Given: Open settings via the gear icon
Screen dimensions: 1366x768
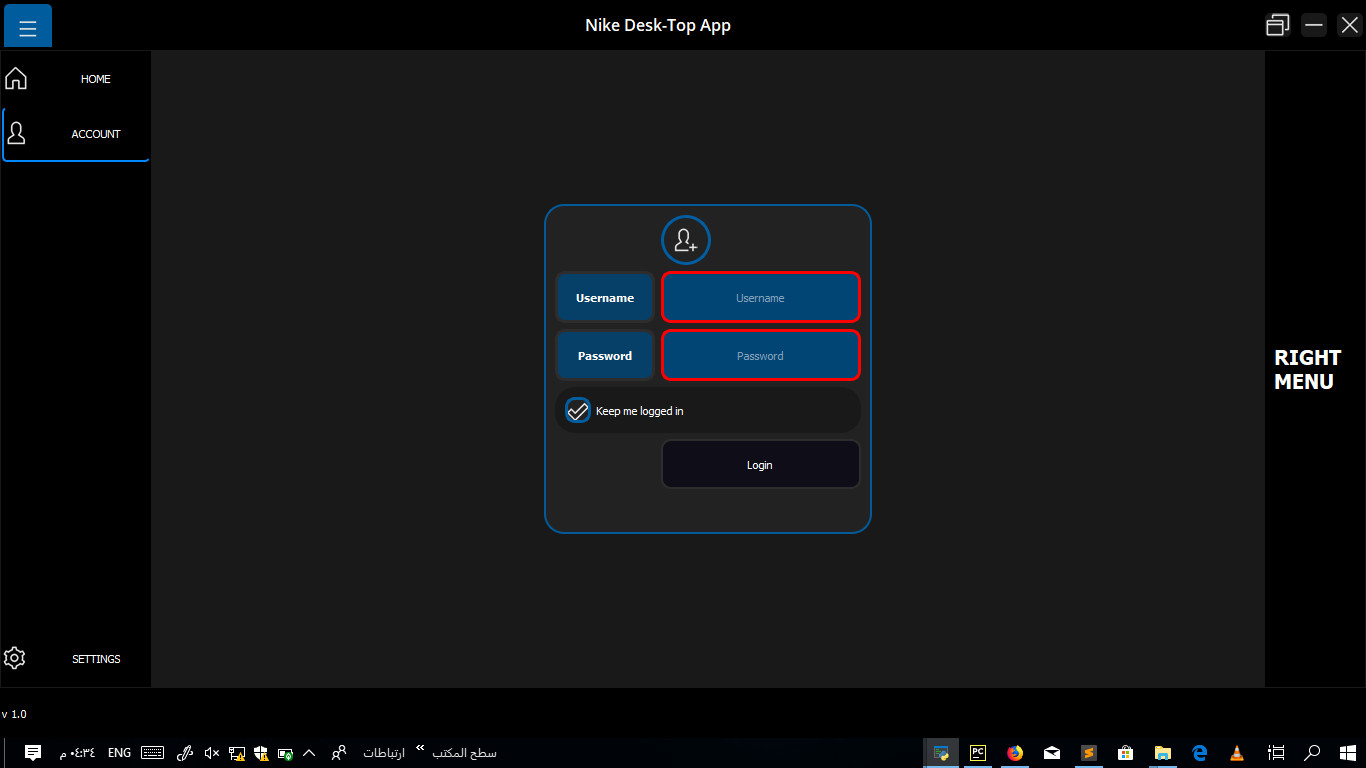Looking at the screenshot, I should (x=15, y=657).
